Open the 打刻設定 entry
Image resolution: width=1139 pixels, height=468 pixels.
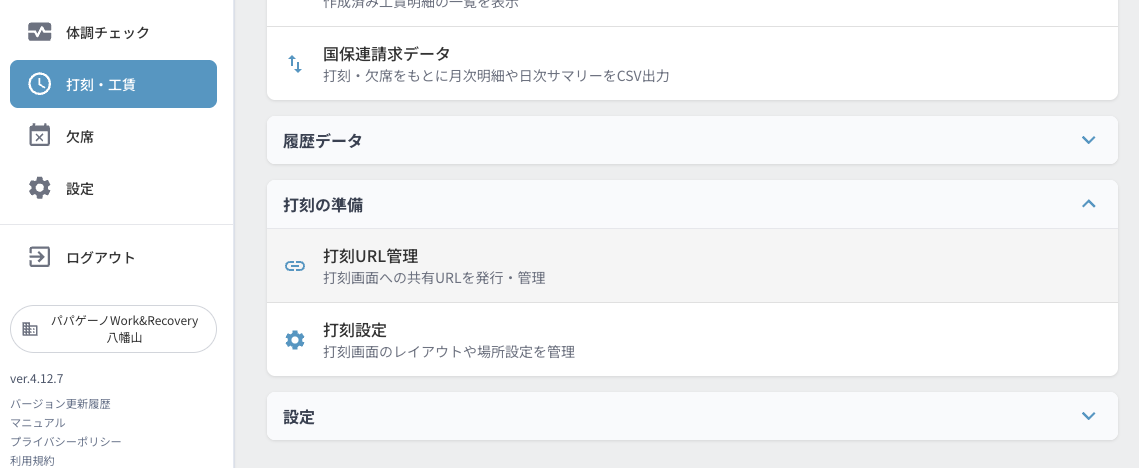(x=692, y=340)
